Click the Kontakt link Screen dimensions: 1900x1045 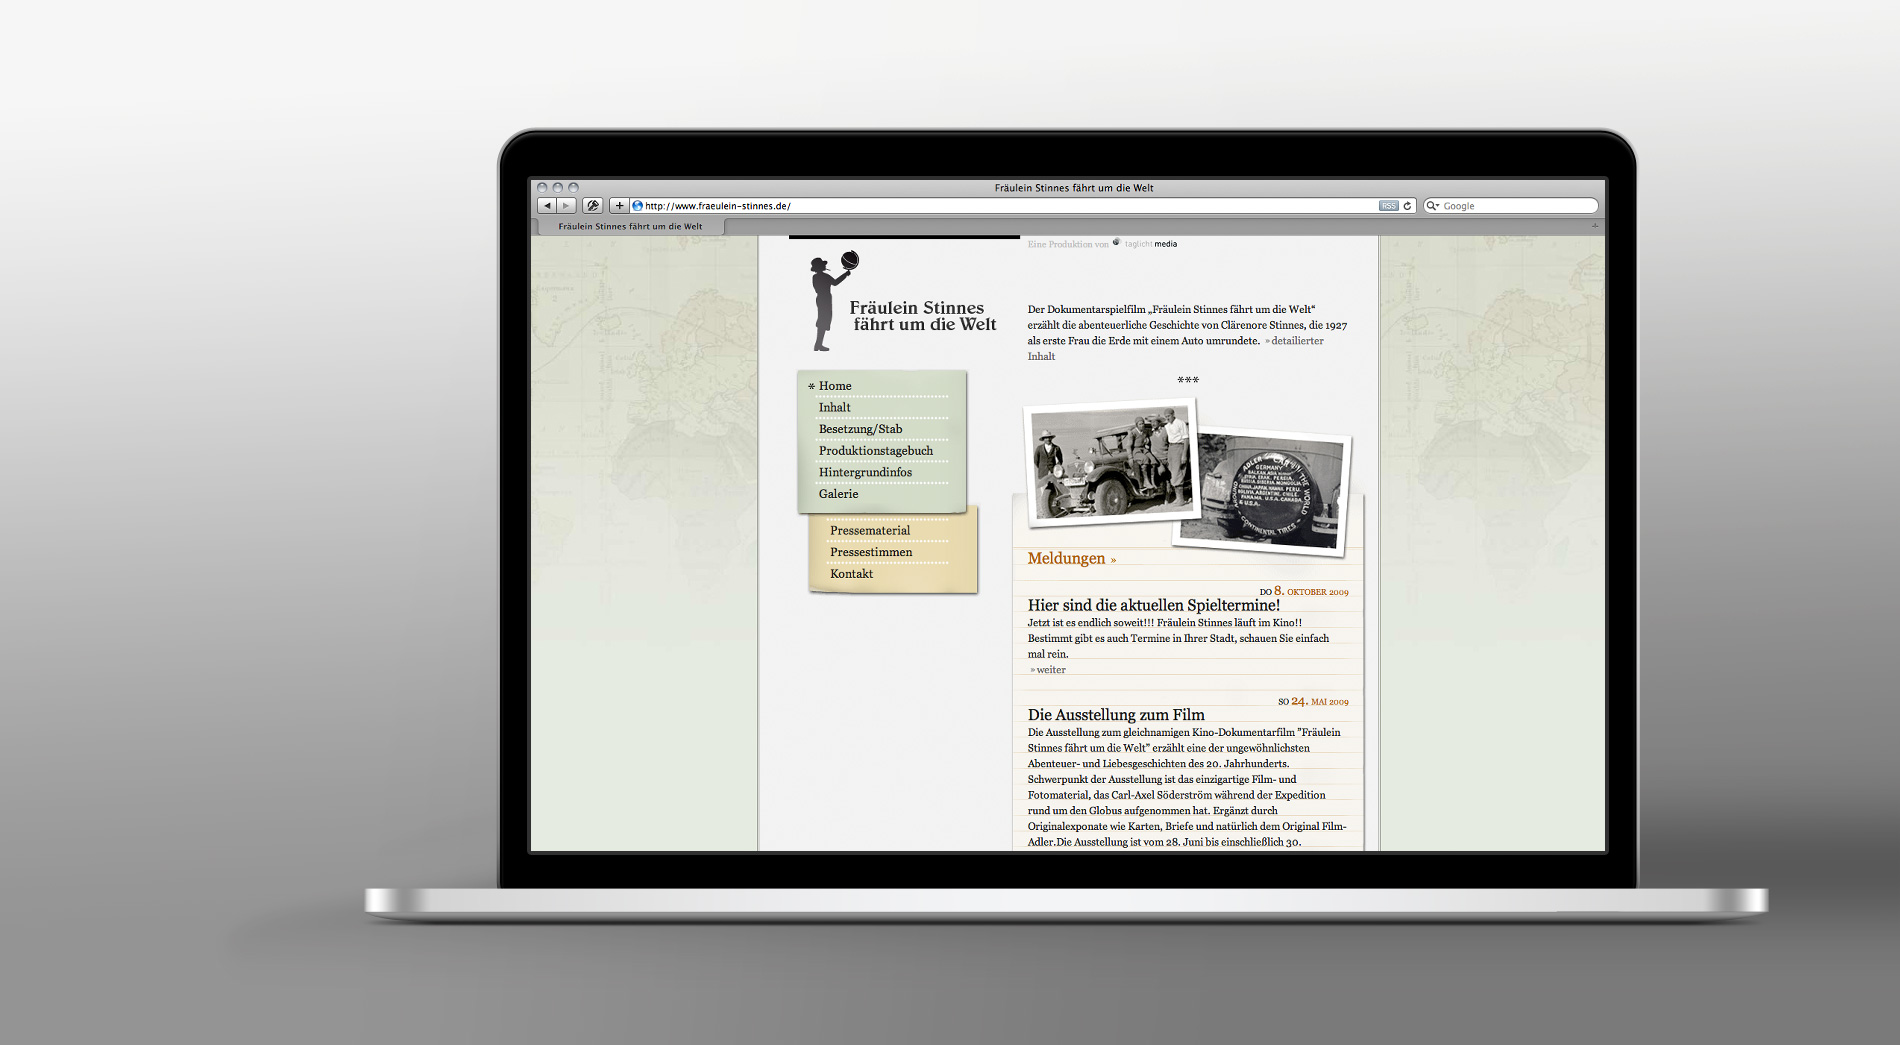coord(851,574)
